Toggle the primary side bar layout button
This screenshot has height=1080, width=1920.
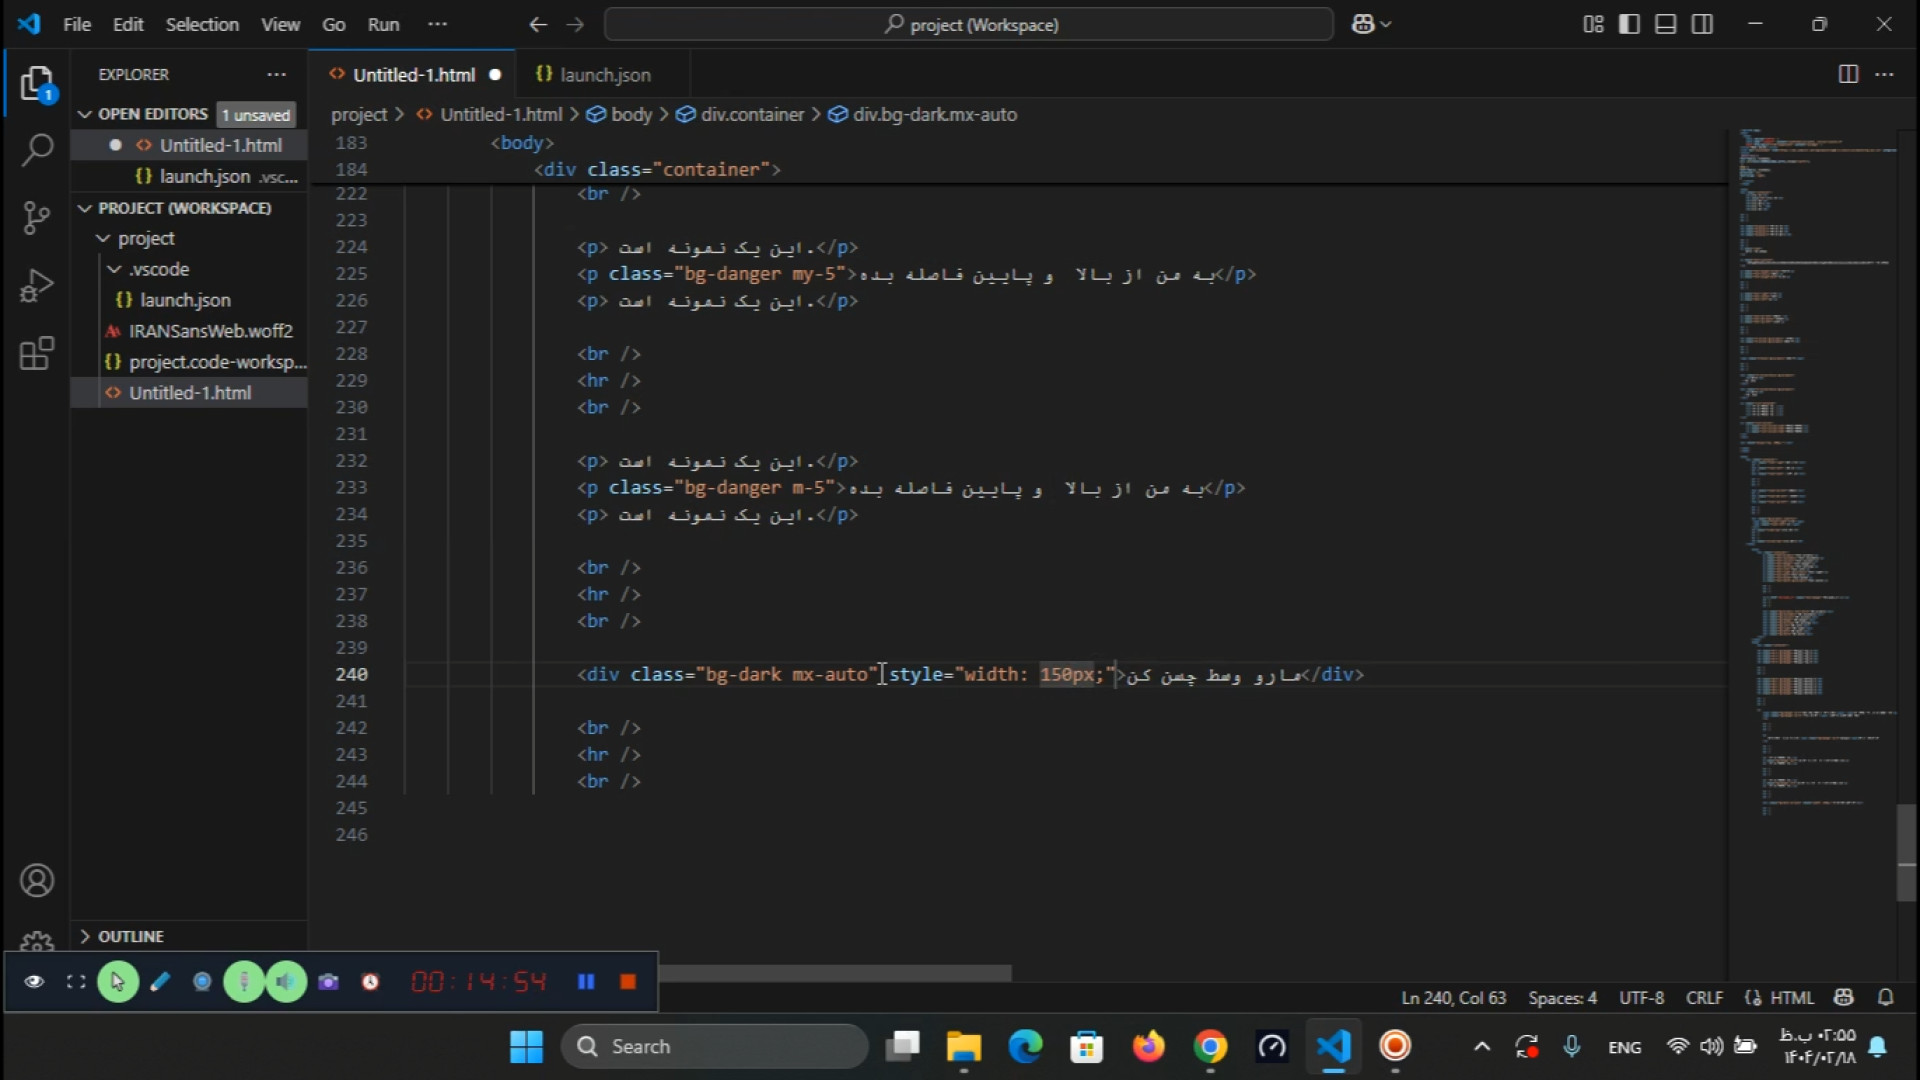pos(1629,24)
